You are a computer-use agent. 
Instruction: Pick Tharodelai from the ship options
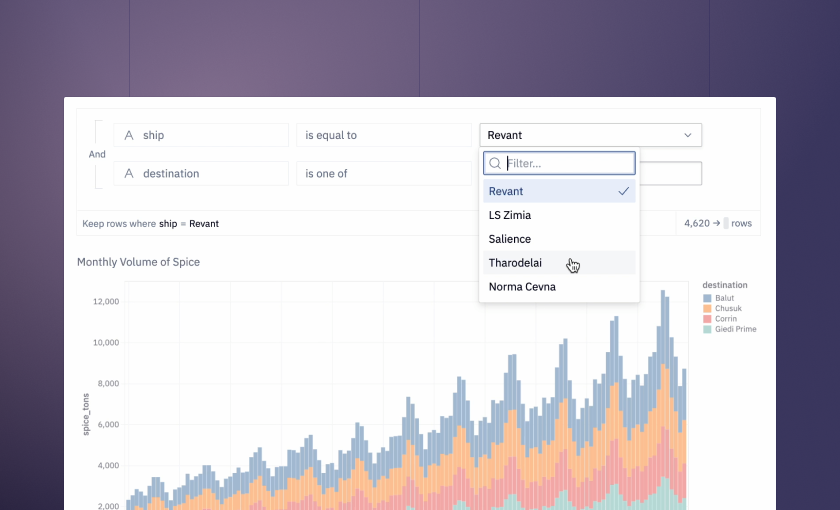559,263
